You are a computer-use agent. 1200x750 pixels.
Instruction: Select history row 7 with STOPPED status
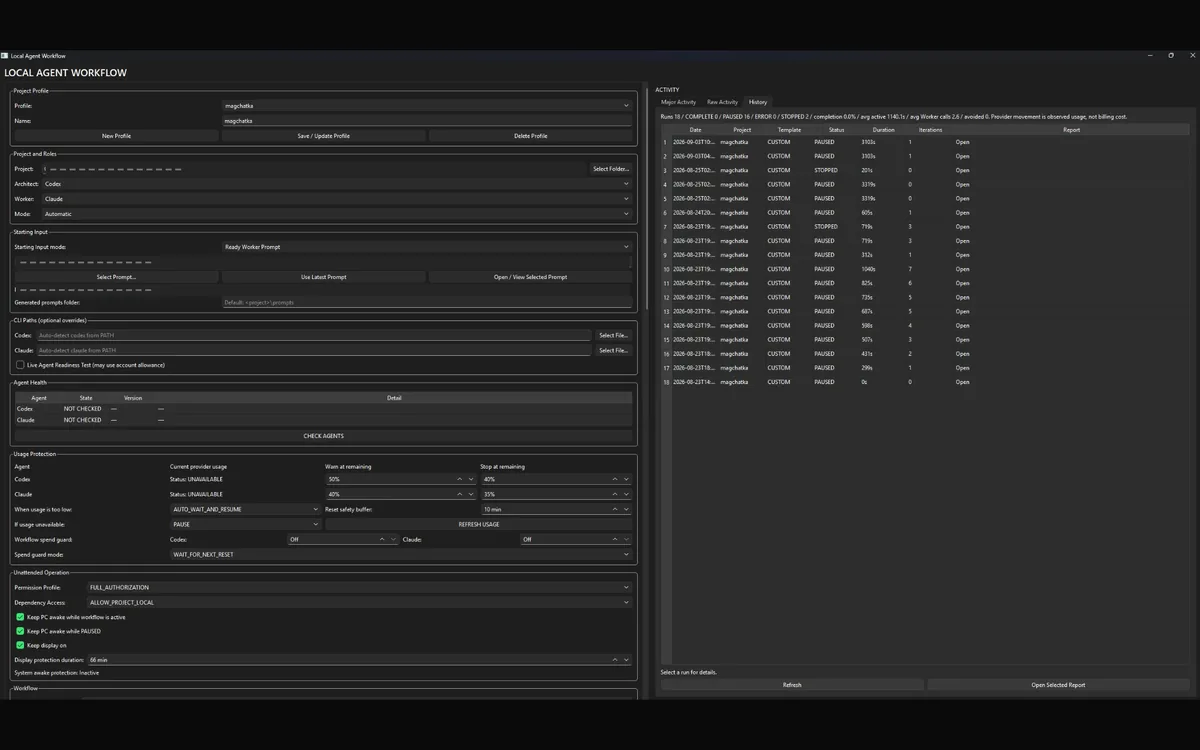point(924,227)
